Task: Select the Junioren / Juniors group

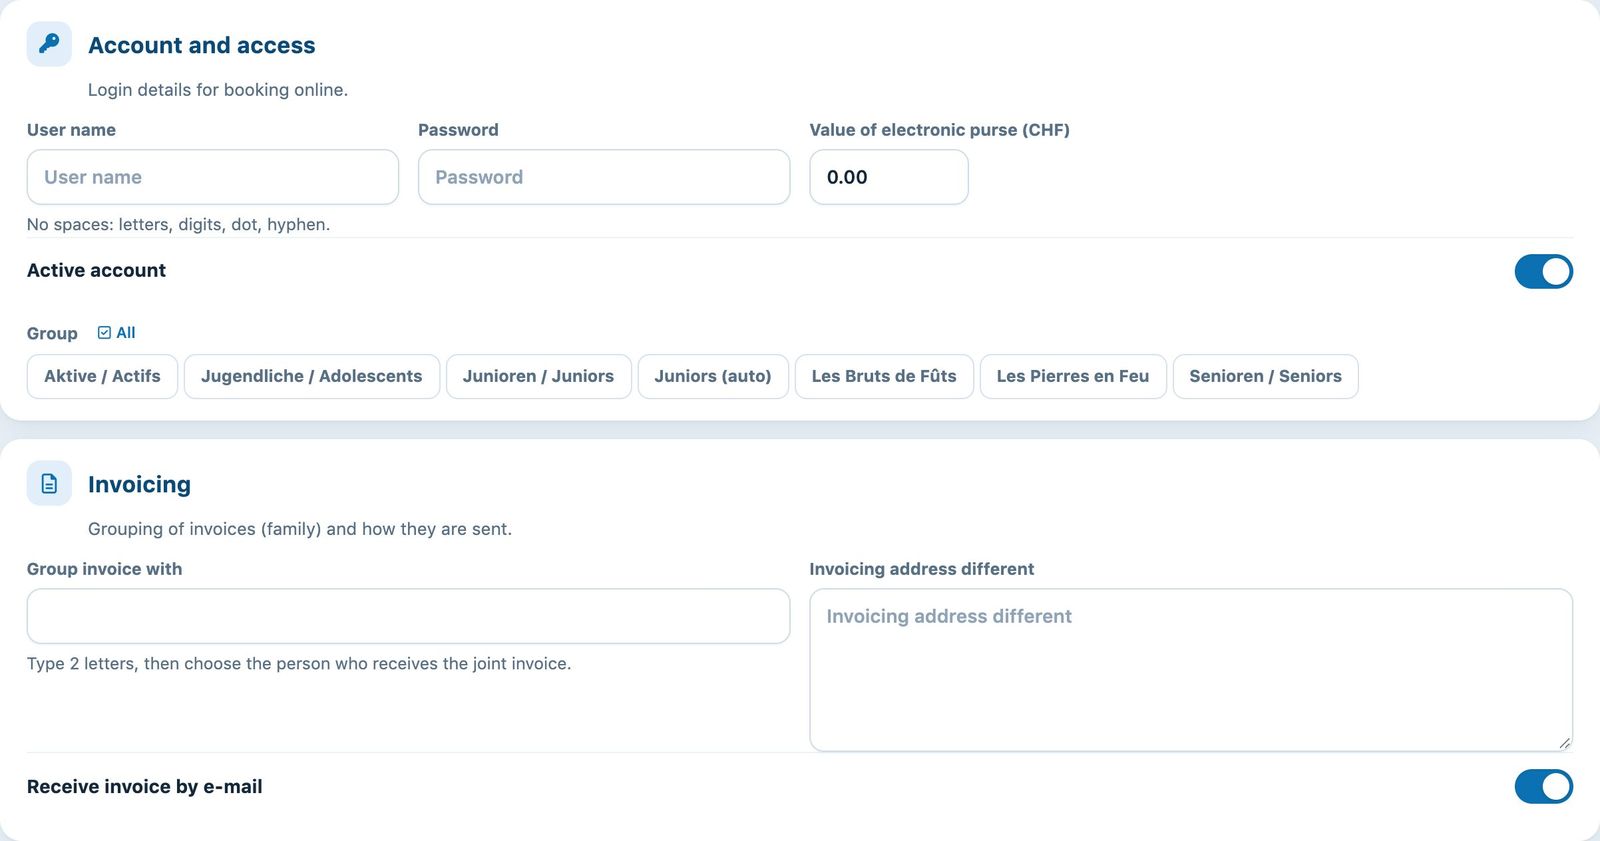Action: click(538, 376)
